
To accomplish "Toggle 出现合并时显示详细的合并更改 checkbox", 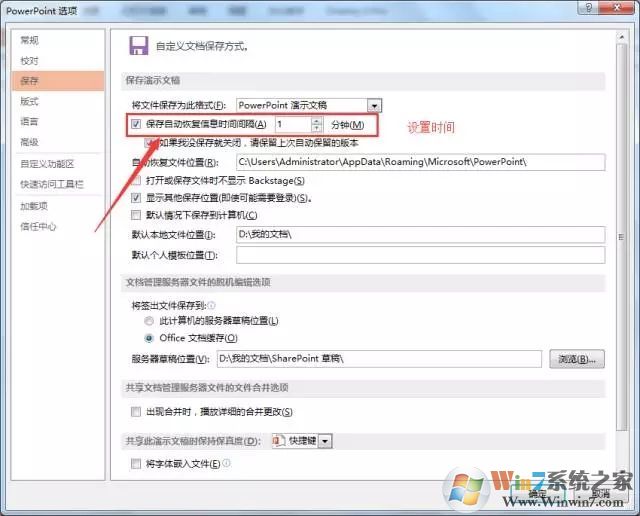I will click(136, 412).
